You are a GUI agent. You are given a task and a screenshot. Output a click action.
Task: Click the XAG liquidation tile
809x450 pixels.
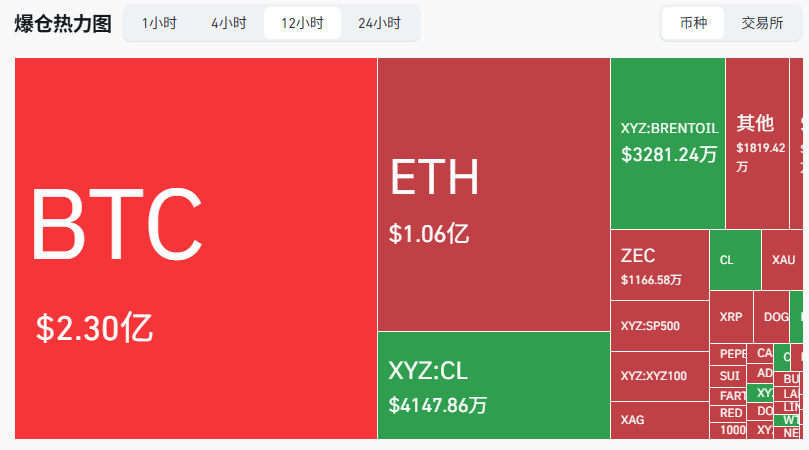659,420
